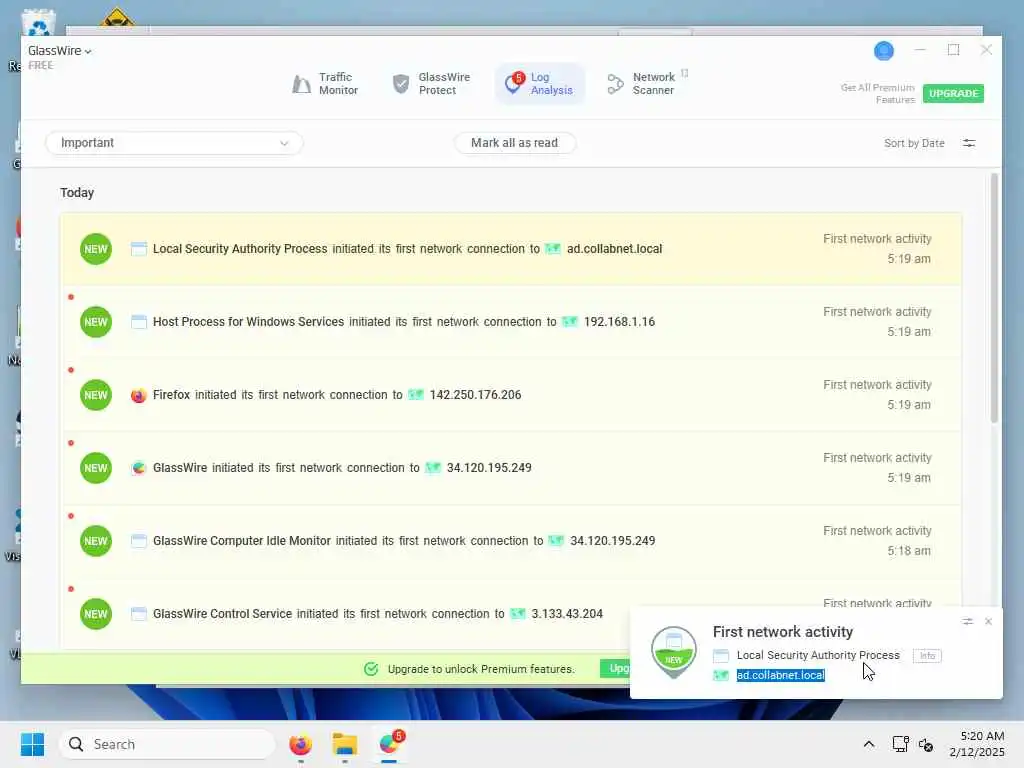This screenshot has width=1024, height=768.
Task: Click host flag icon before 192.168.1.16
Action: click(x=570, y=322)
